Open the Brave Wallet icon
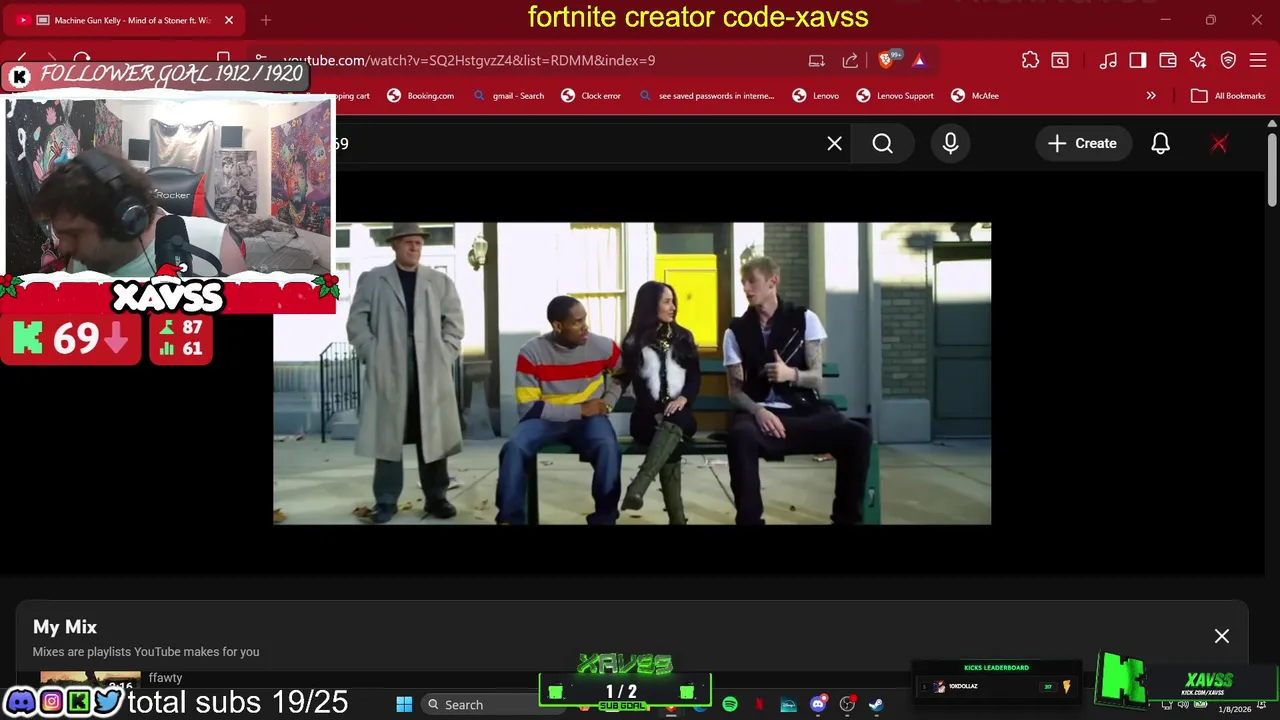The image size is (1280, 720). coord(1168,60)
